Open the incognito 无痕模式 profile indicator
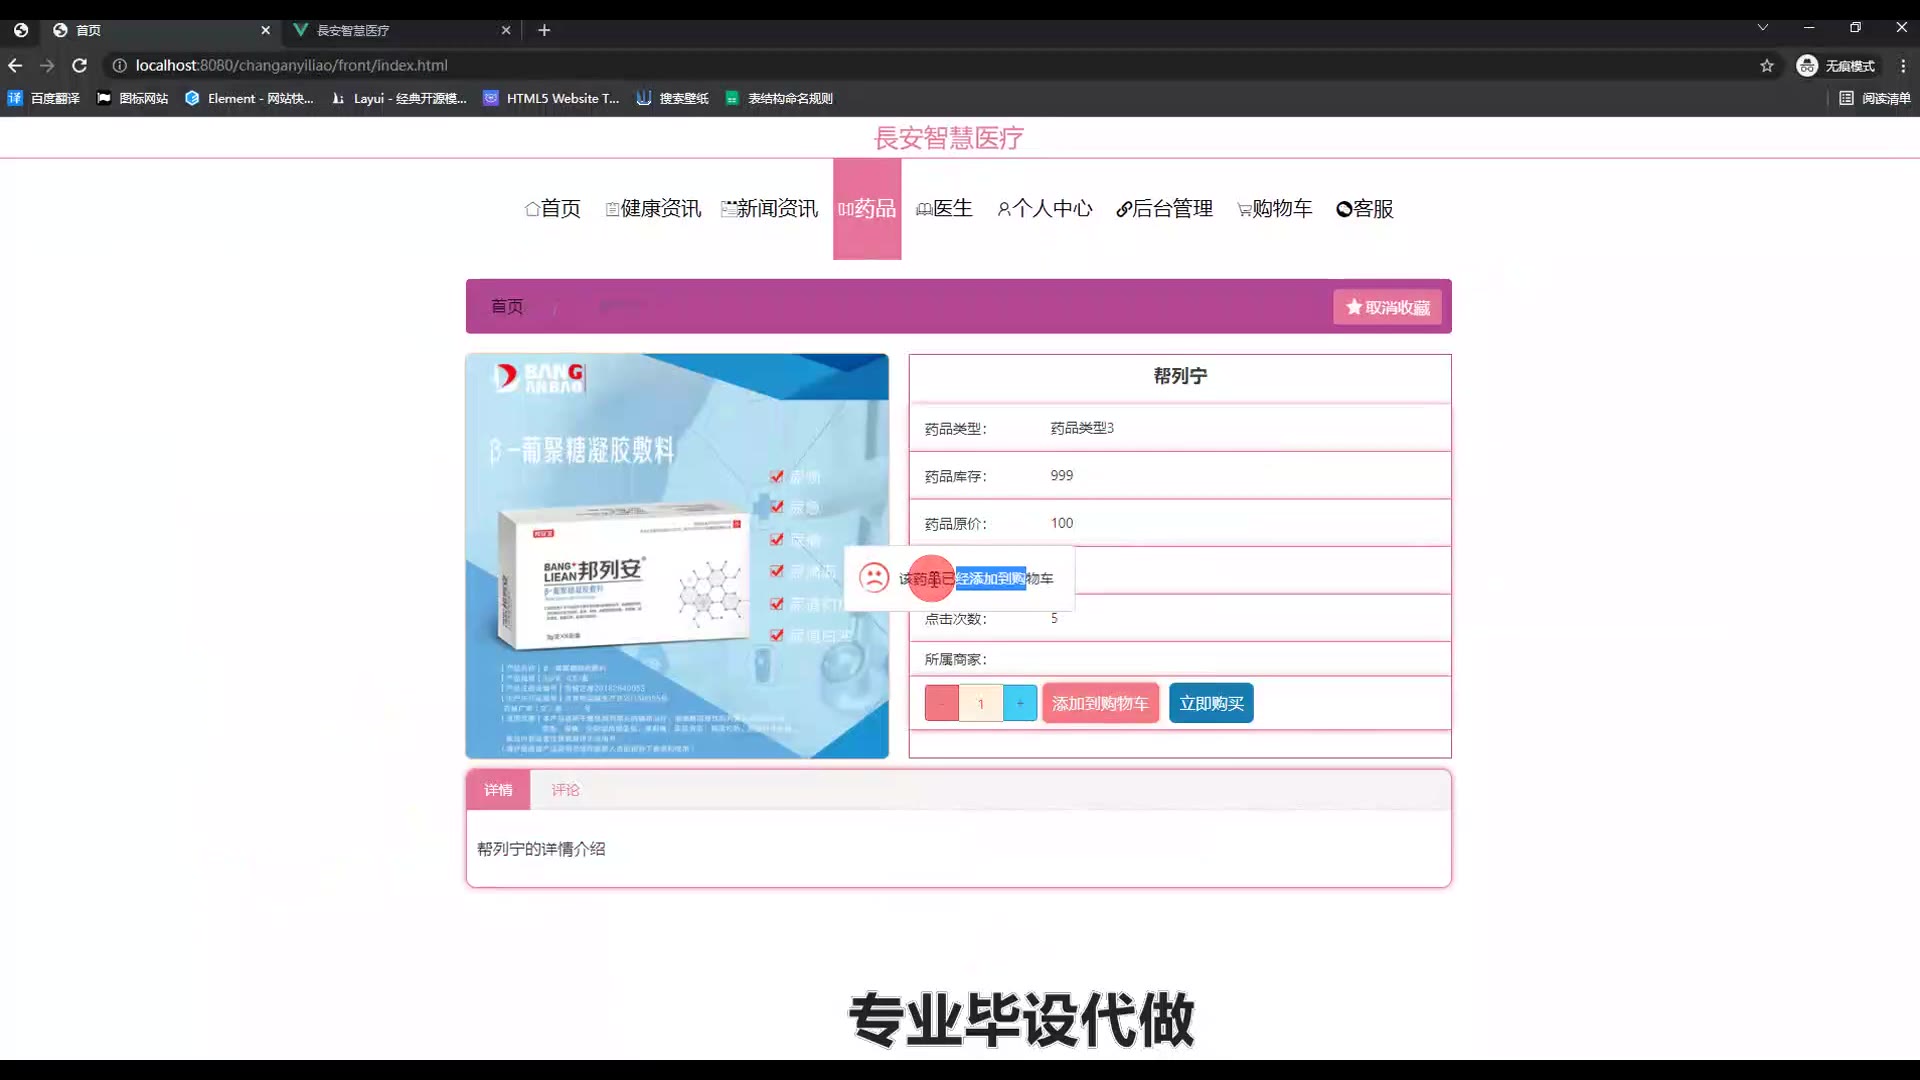This screenshot has width=1920, height=1080. pyautogui.click(x=1836, y=65)
